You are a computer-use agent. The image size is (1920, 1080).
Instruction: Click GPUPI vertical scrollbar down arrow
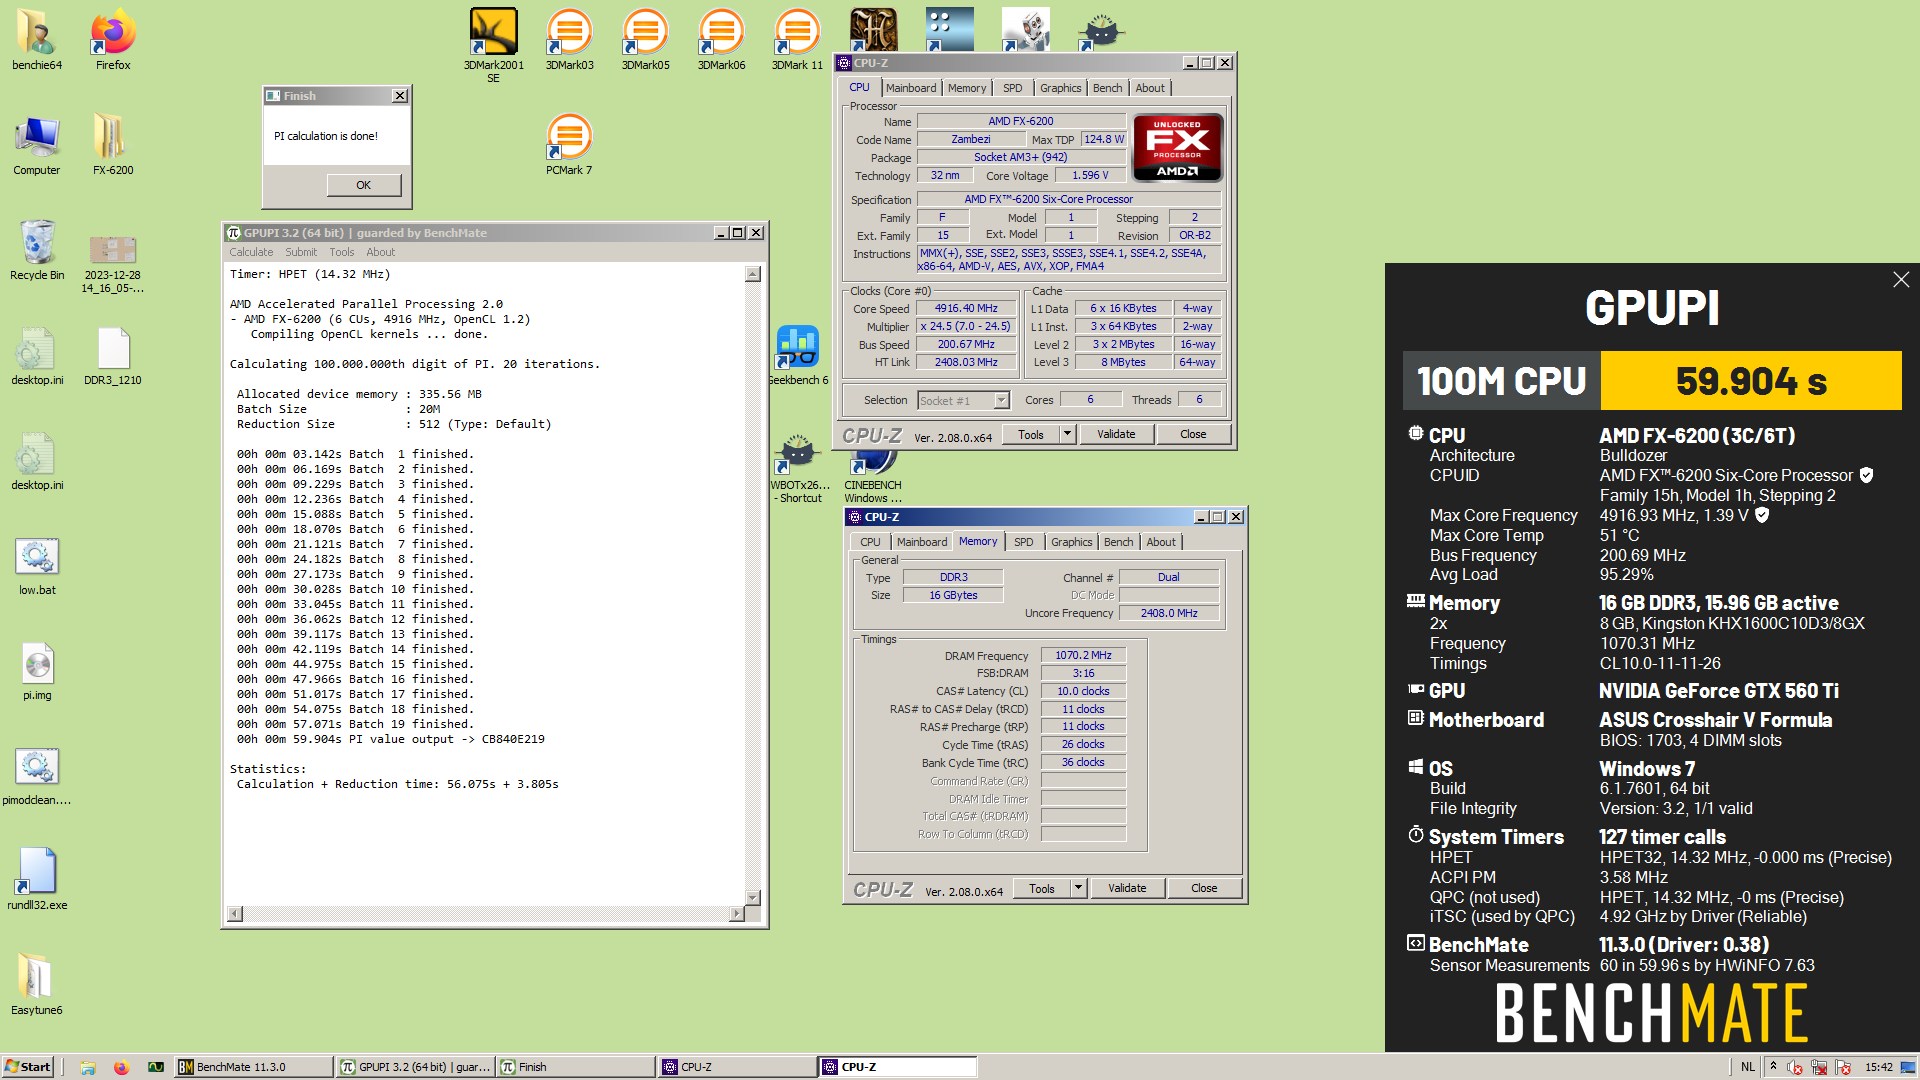coord(753,897)
